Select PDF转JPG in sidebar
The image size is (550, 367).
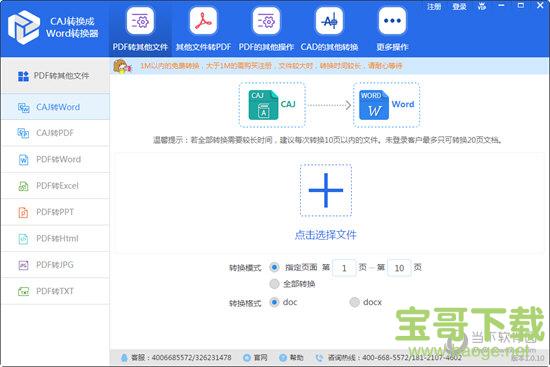(x=55, y=265)
